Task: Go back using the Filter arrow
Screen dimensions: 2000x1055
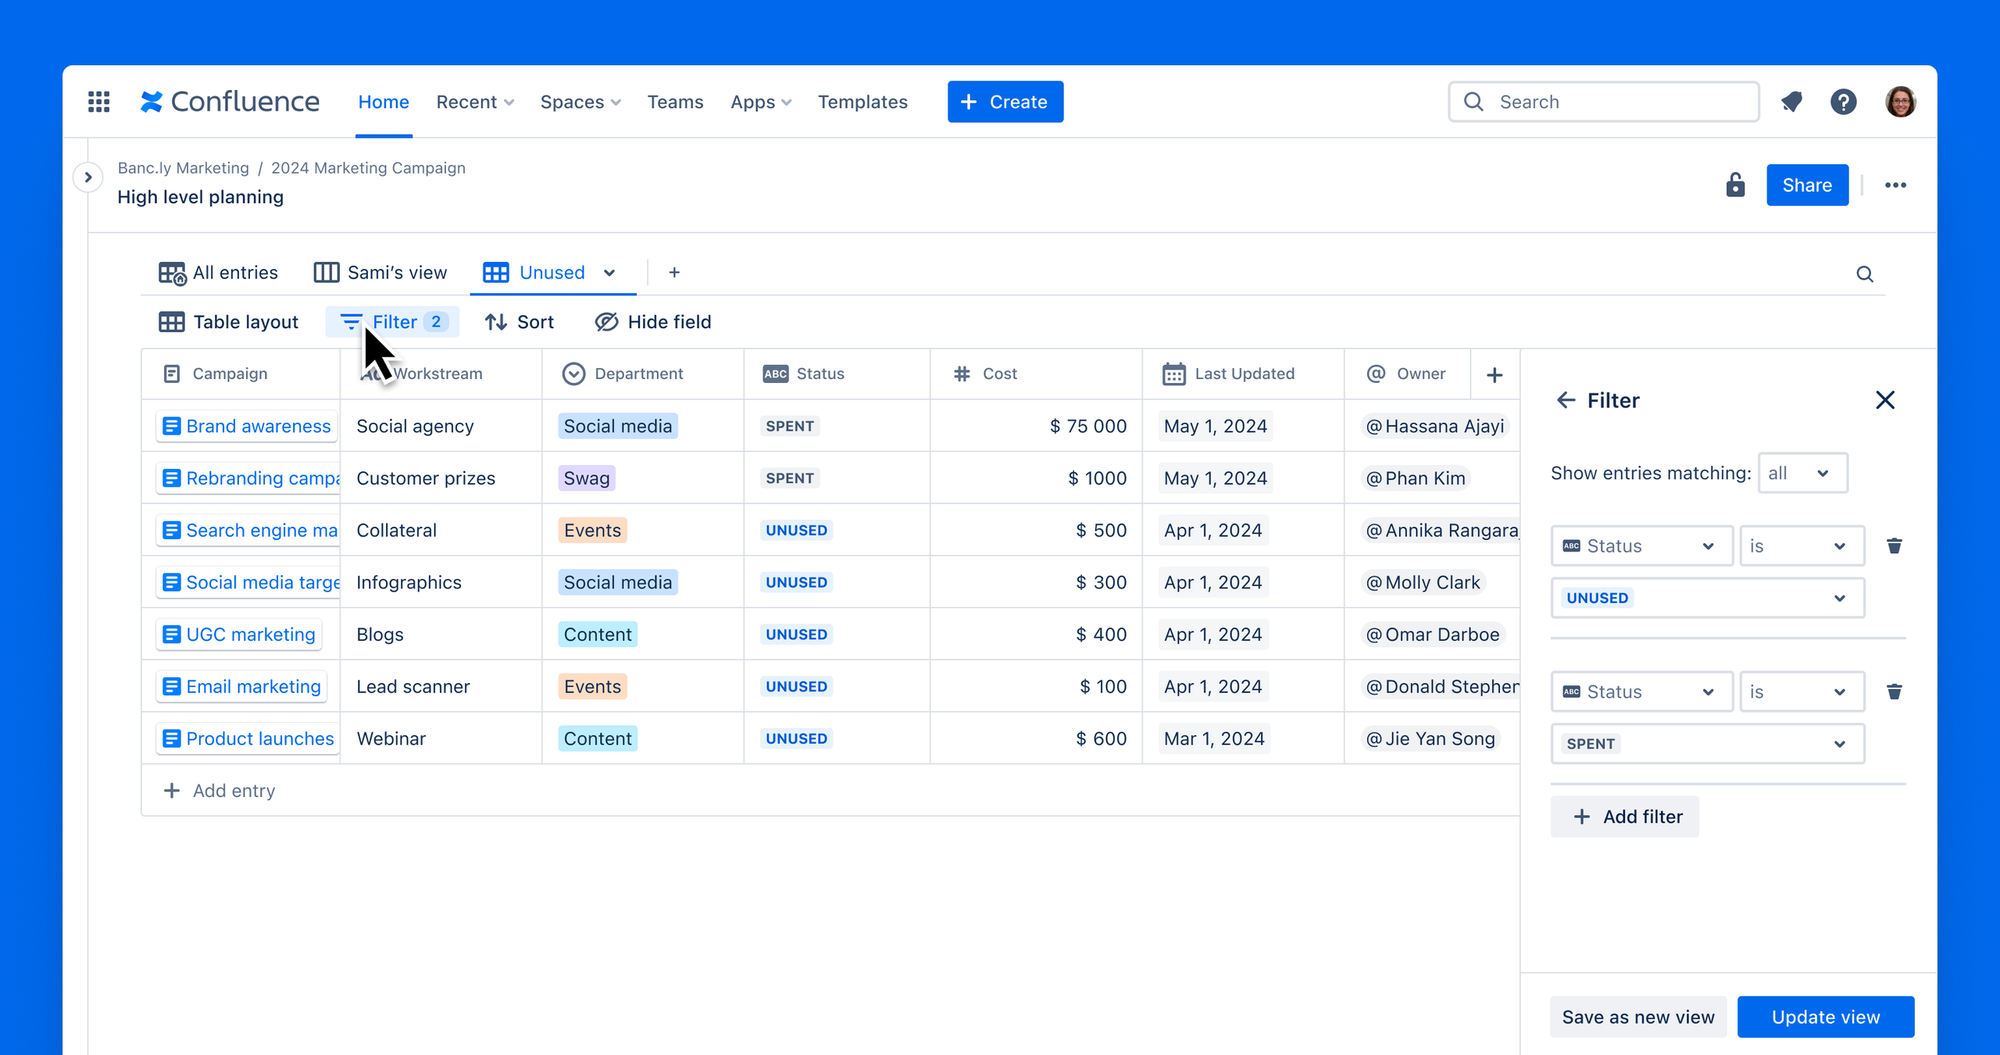Action: 1566,400
